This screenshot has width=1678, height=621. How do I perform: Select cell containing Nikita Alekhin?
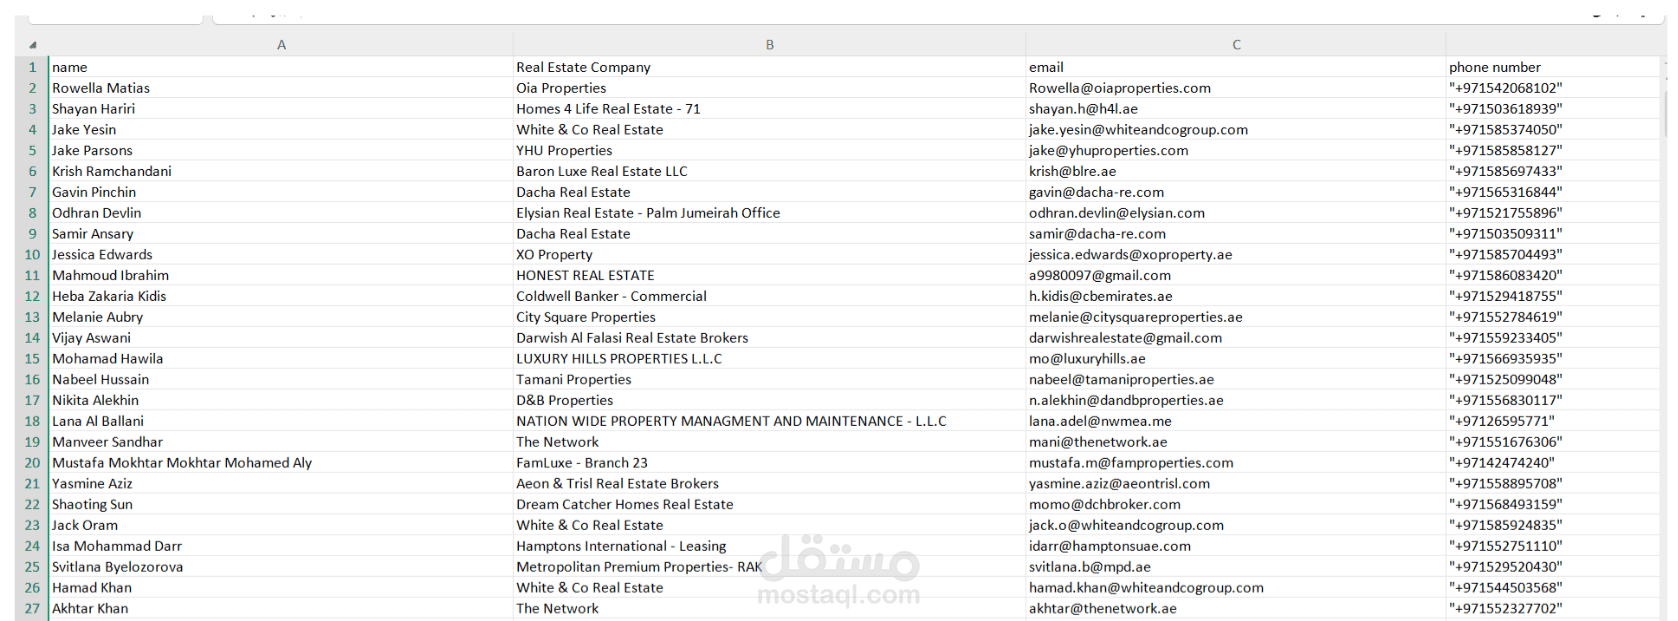pyautogui.click(x=281, y=400)
